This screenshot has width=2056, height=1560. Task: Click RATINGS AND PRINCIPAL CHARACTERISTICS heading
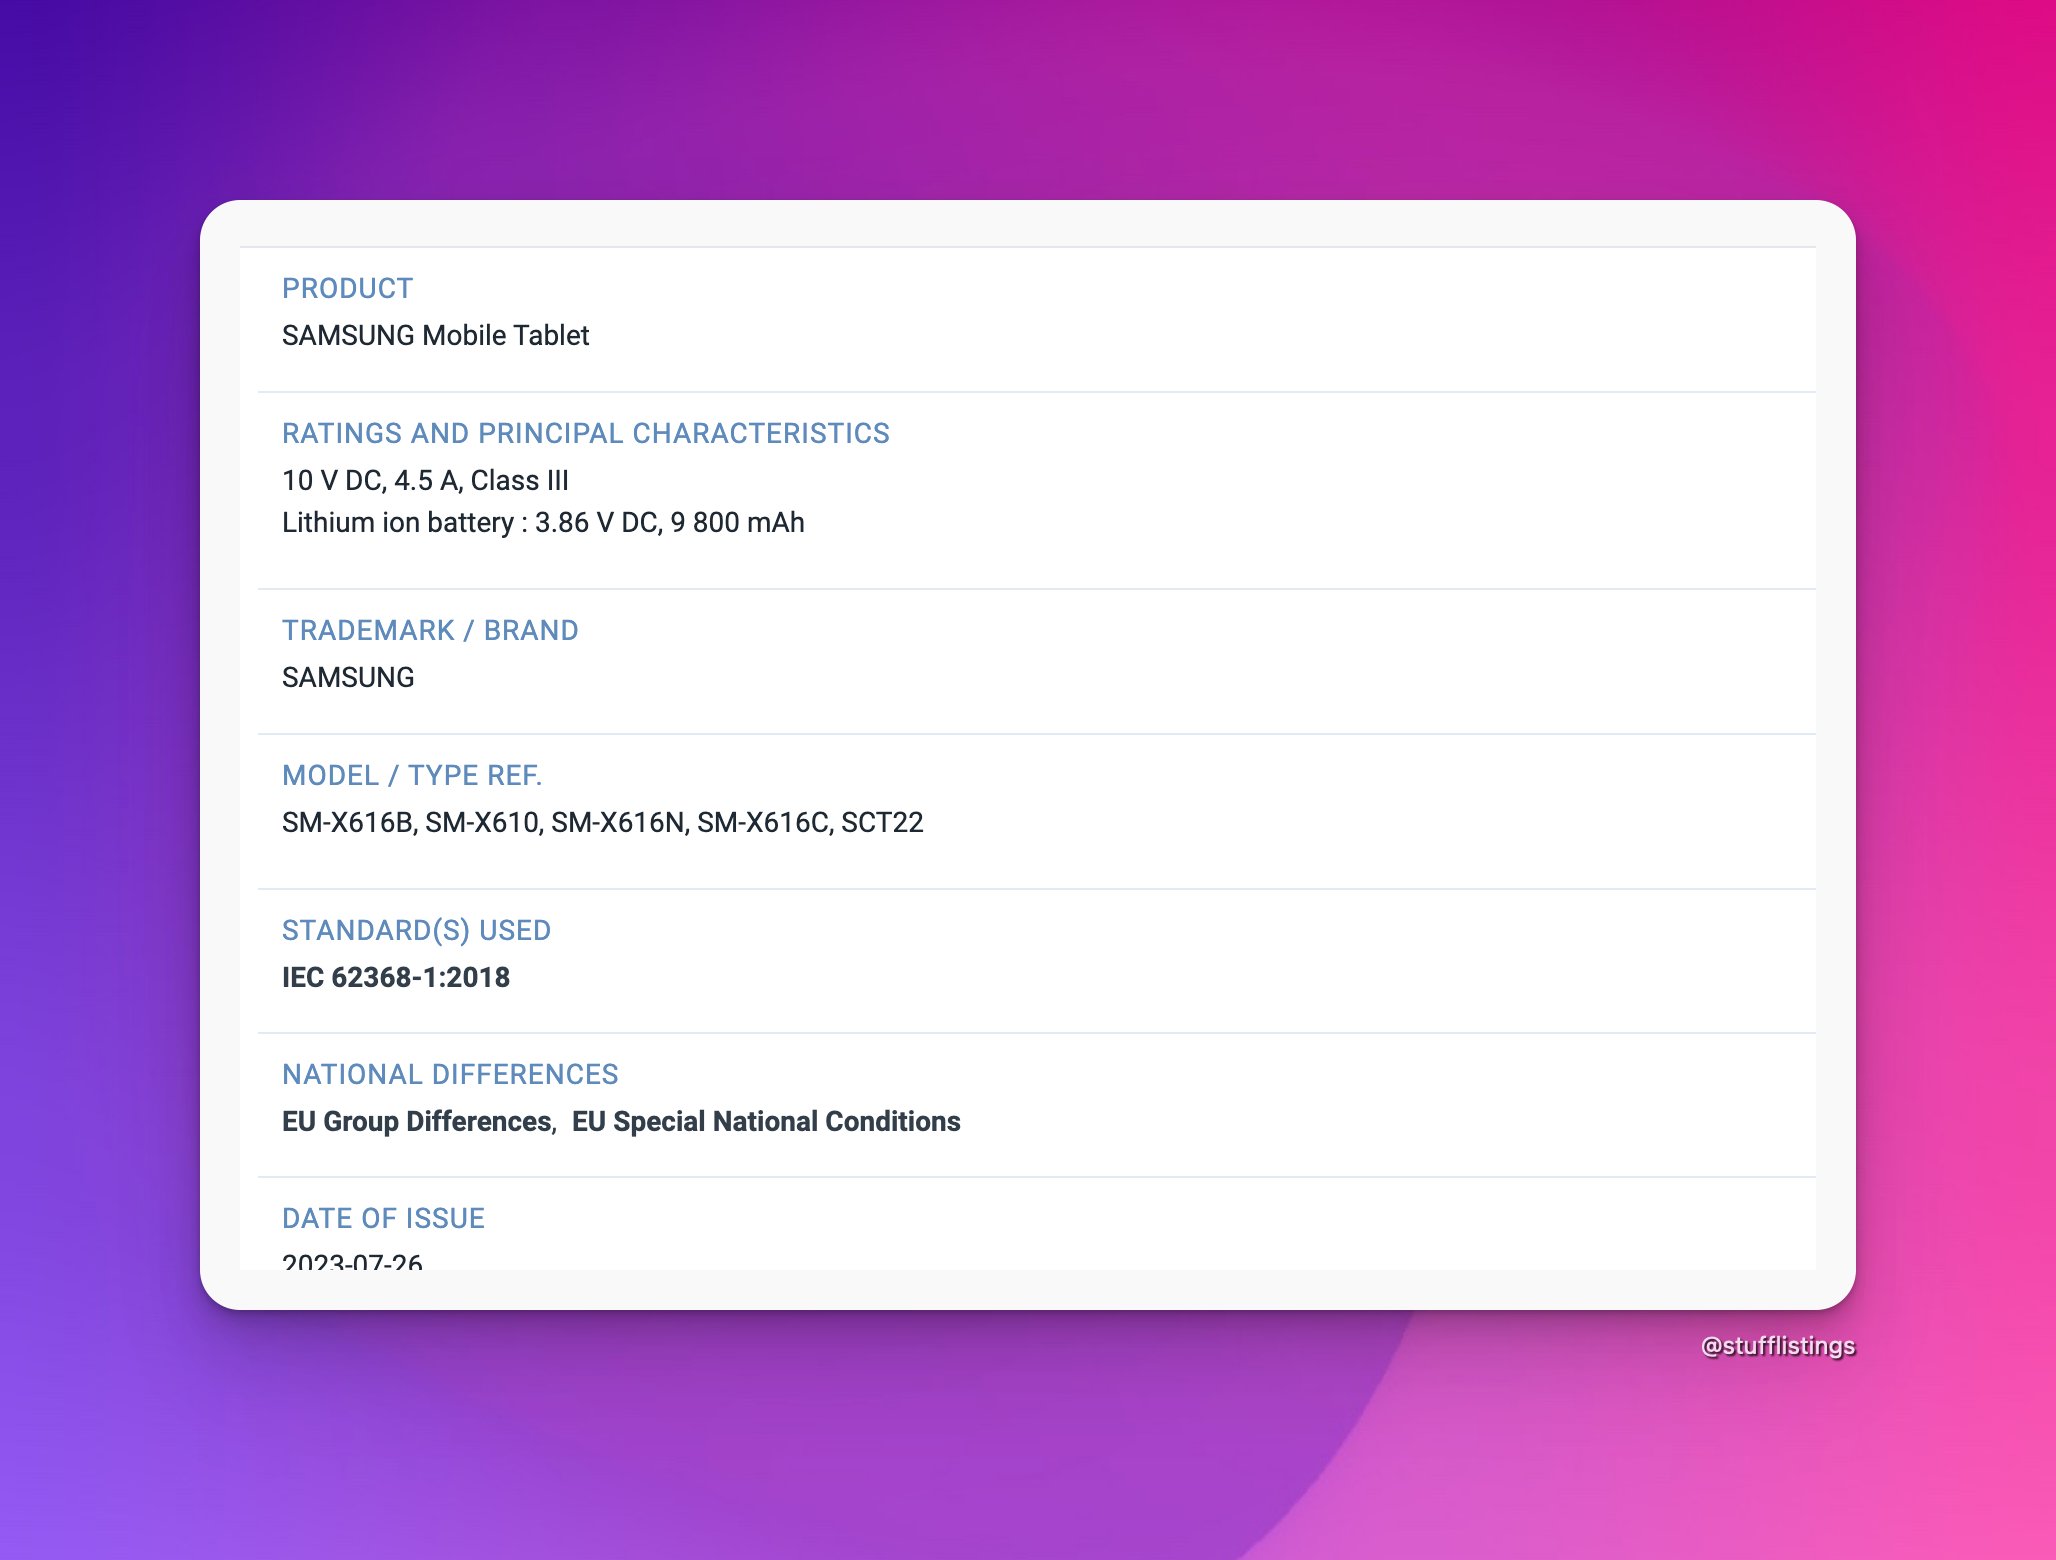pyautogui.click(x=585, y=434)
